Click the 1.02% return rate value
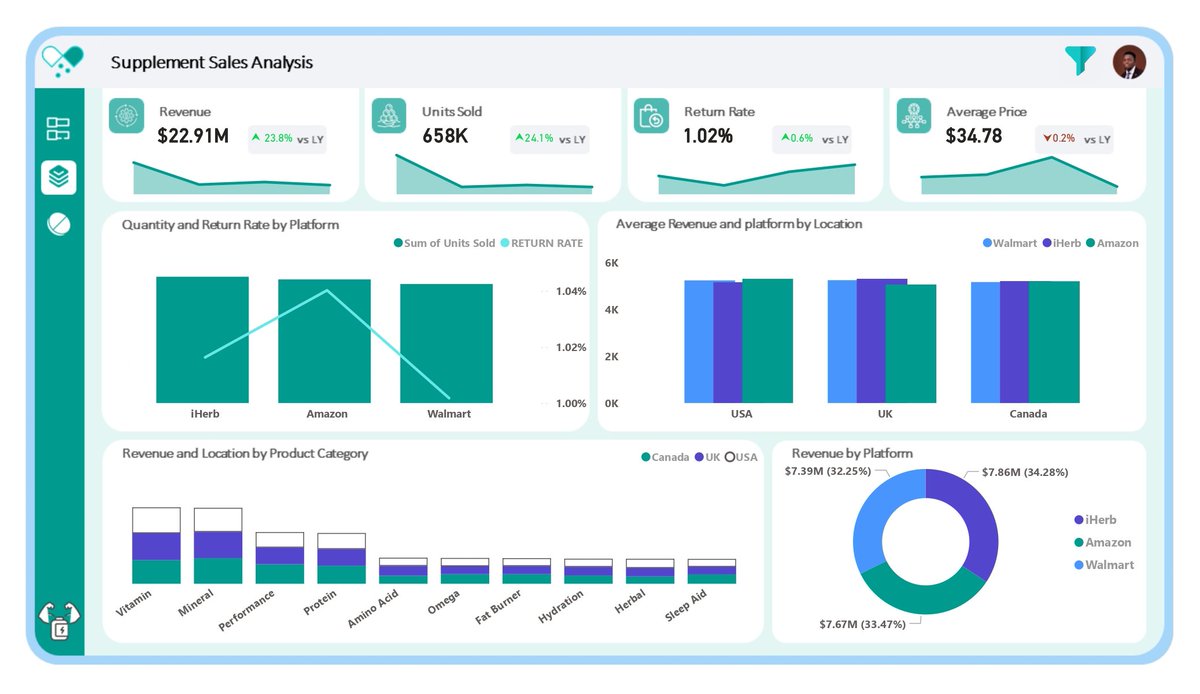Screen dimensions: 1200x694 pos(708,136)
